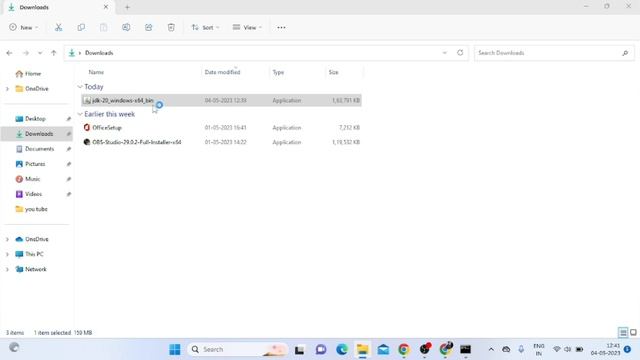This screenshot has height=360, width=640.
Task: Open the terminal app on taskbar
Action: point(466,349)
